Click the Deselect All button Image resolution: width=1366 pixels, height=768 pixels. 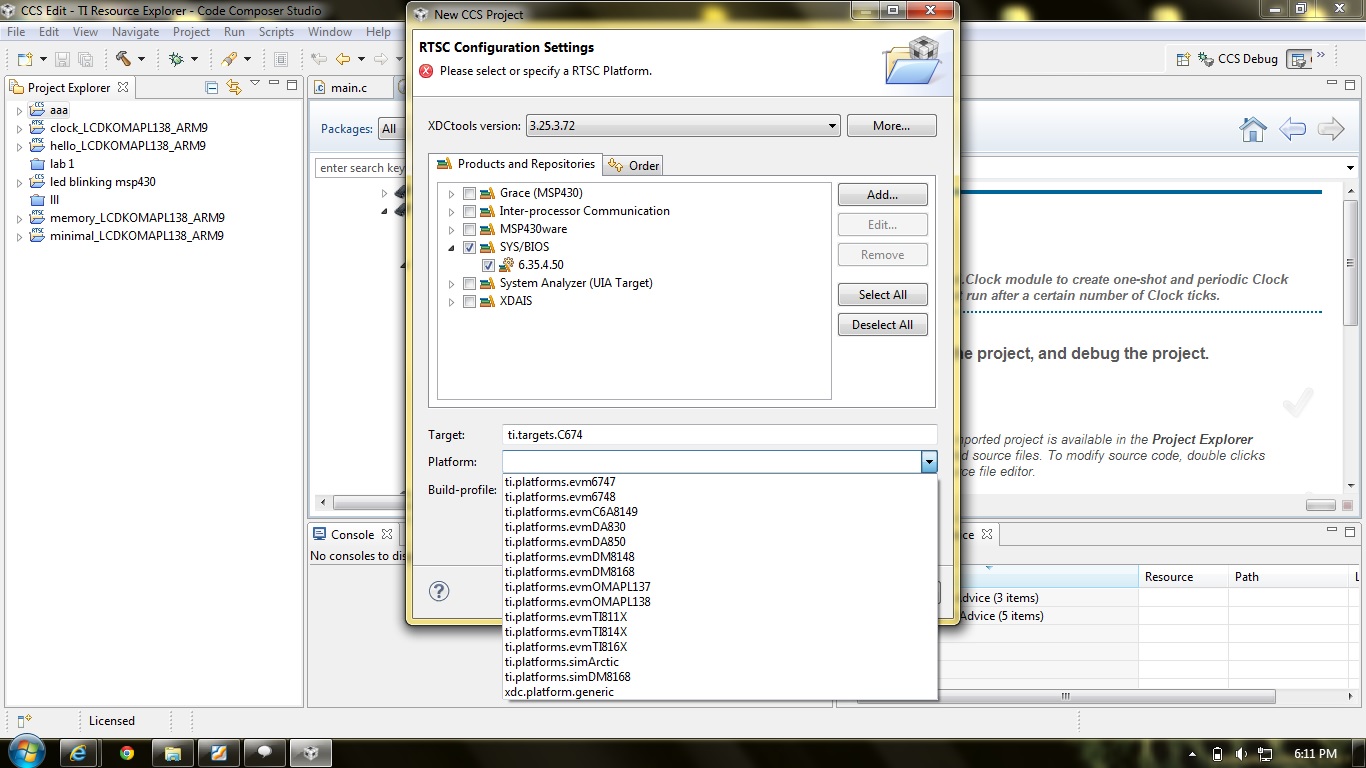882,325
